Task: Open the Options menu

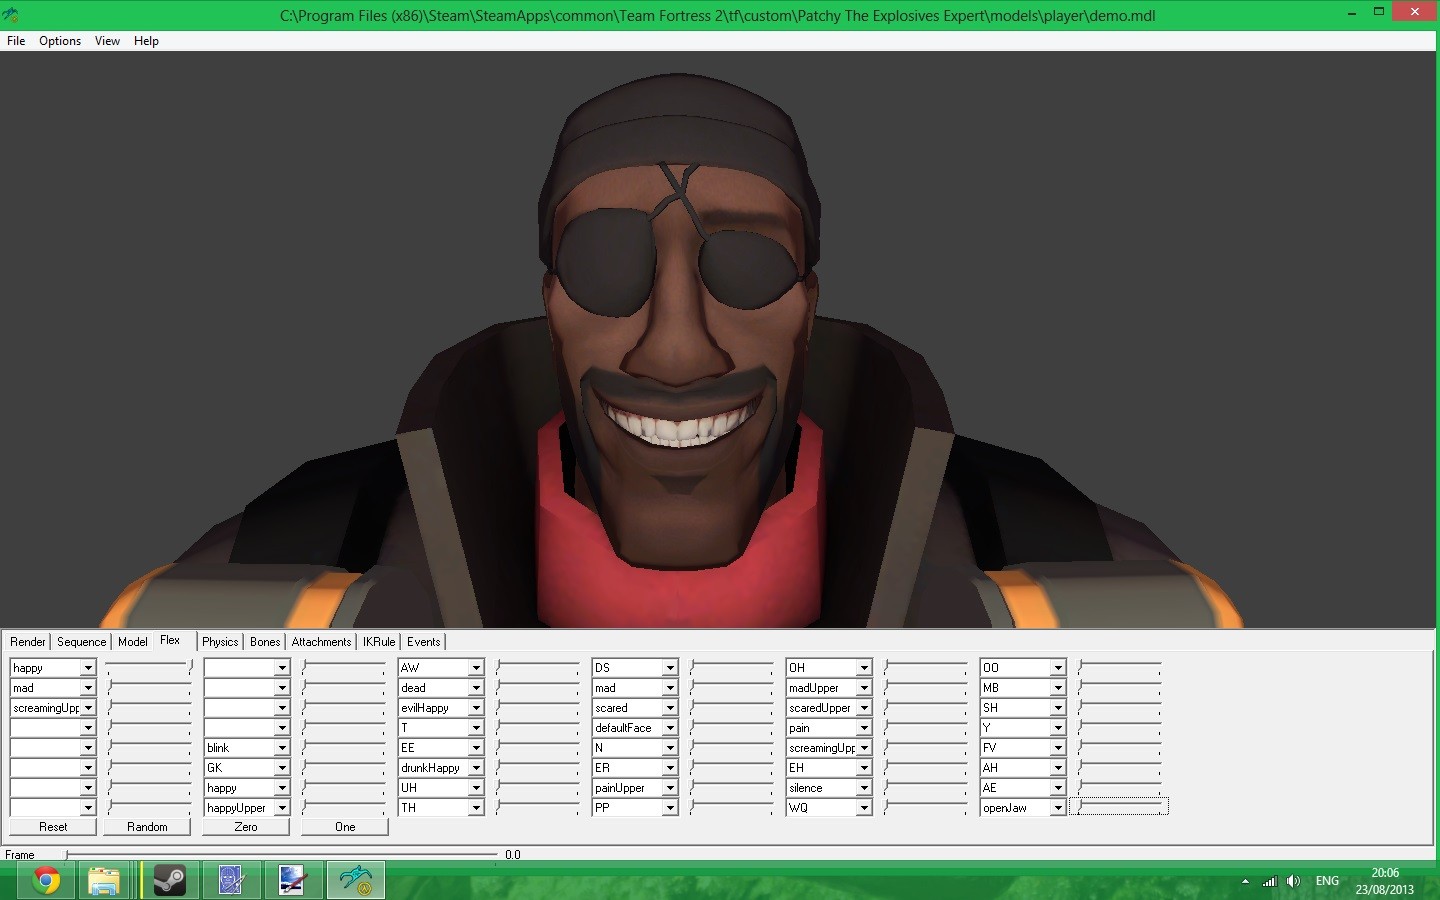Action: [x=60, y=41]
